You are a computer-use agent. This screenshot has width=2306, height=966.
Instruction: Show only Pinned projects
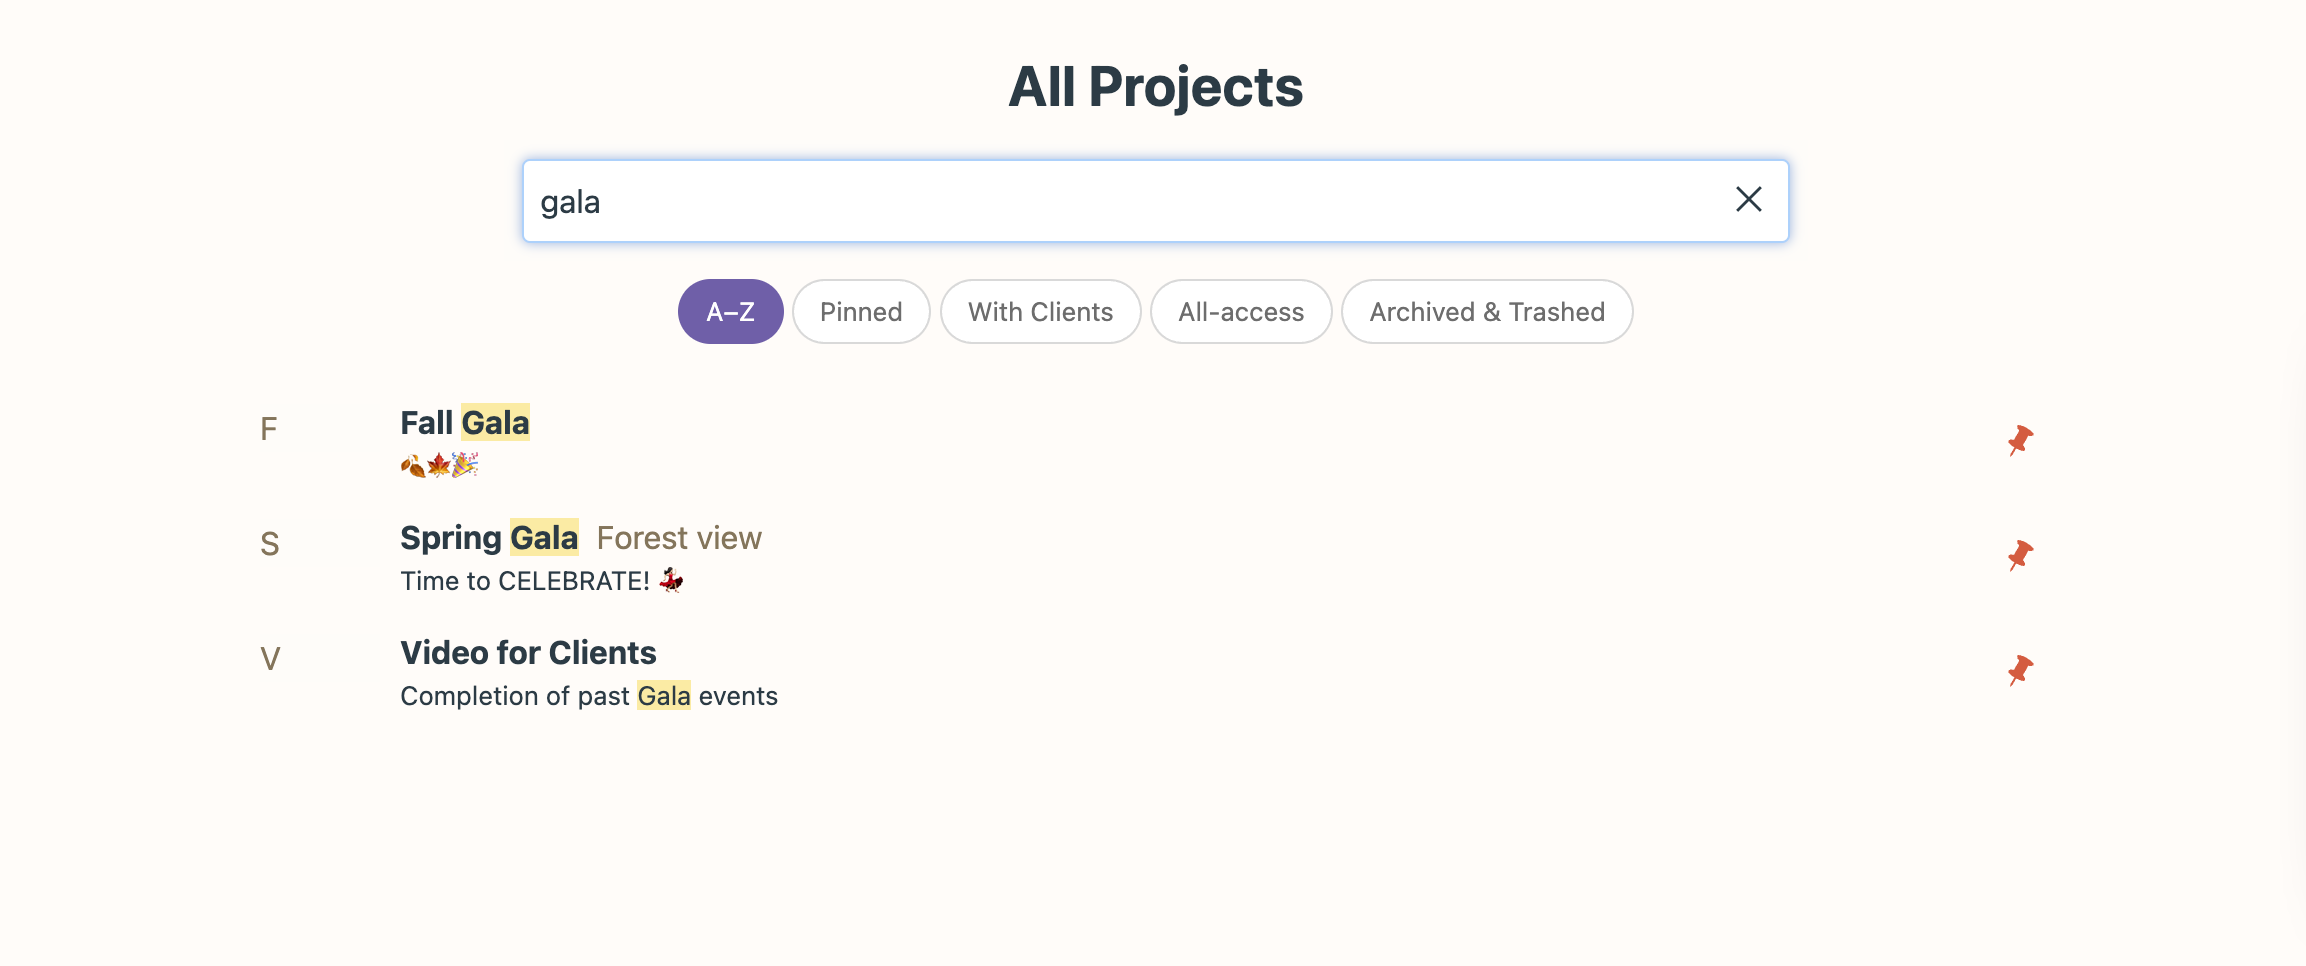click(x=861, y=312)
